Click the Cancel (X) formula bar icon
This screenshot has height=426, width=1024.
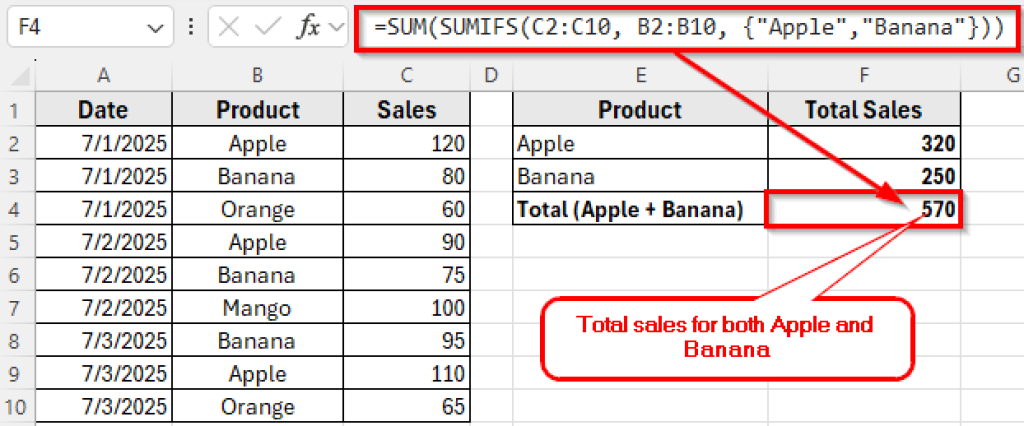[229, 28]
